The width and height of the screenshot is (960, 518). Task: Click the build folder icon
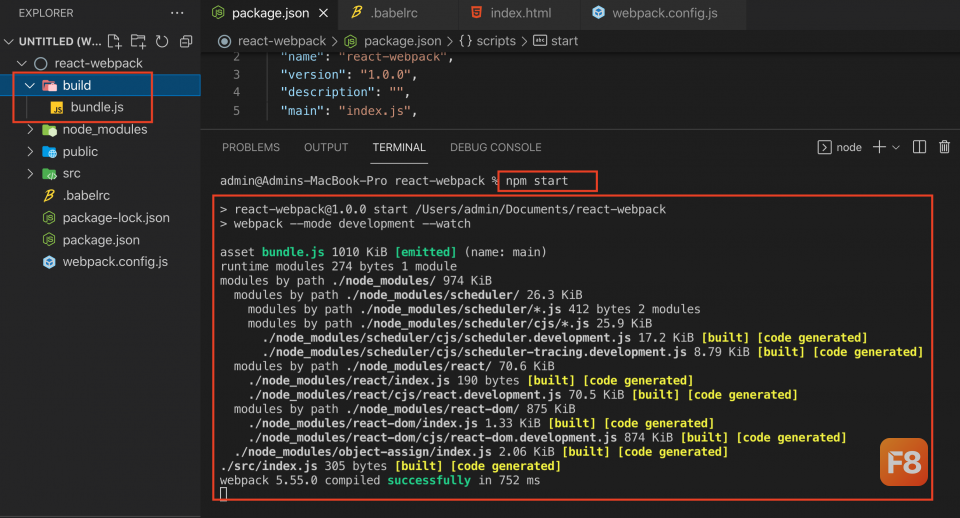coord(49,85)
